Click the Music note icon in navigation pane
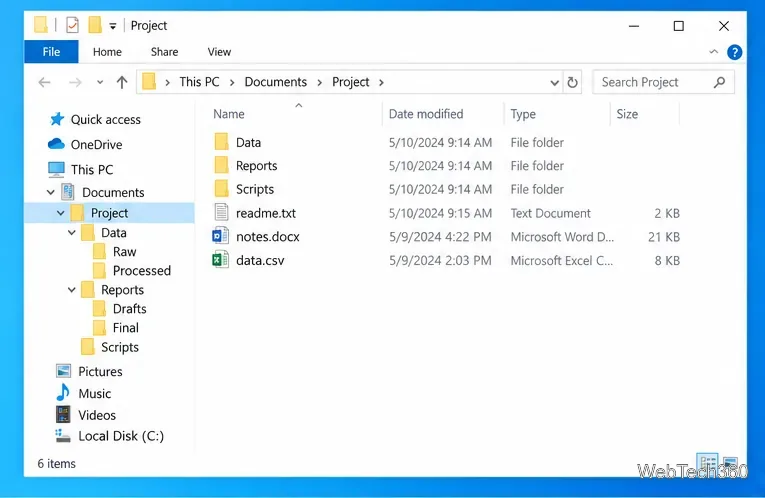The height and width of the screenshot is (498, 765). (x=63, y=393)
